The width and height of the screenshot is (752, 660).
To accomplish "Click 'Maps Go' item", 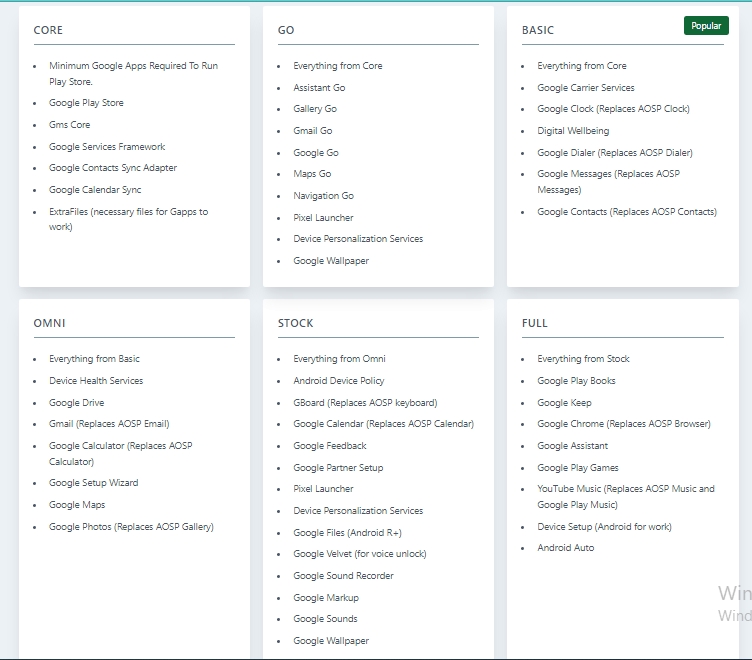I will click(312, 174).
